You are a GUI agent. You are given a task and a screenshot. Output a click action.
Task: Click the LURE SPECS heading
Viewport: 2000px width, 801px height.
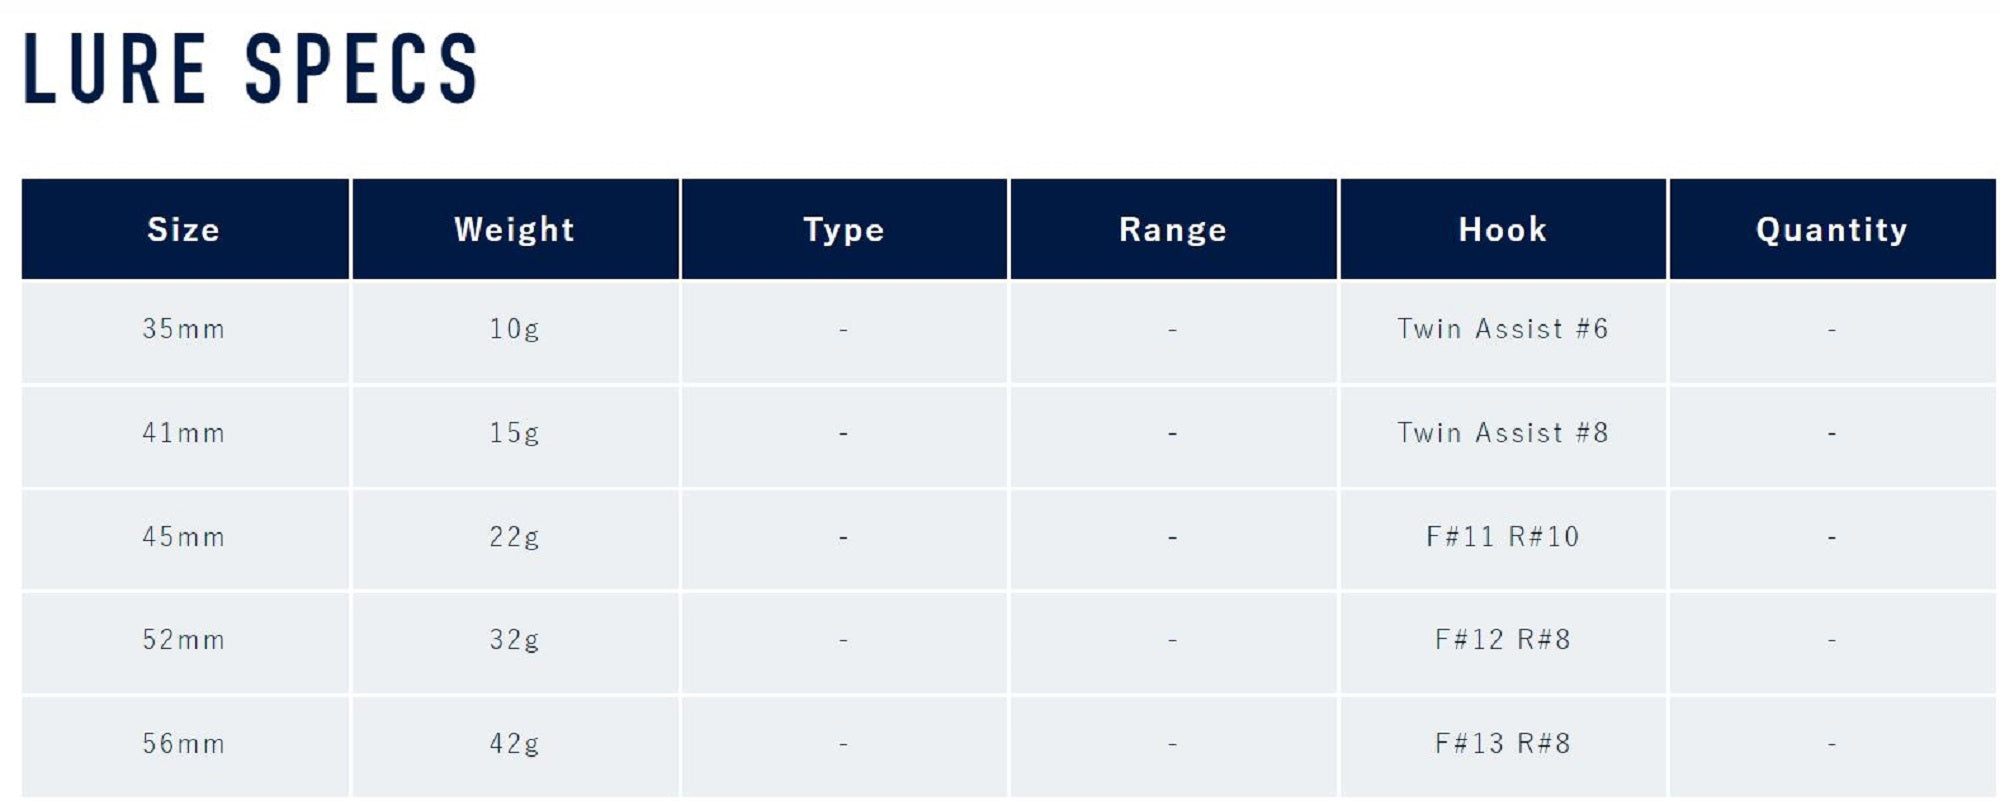tap(250, 68)
